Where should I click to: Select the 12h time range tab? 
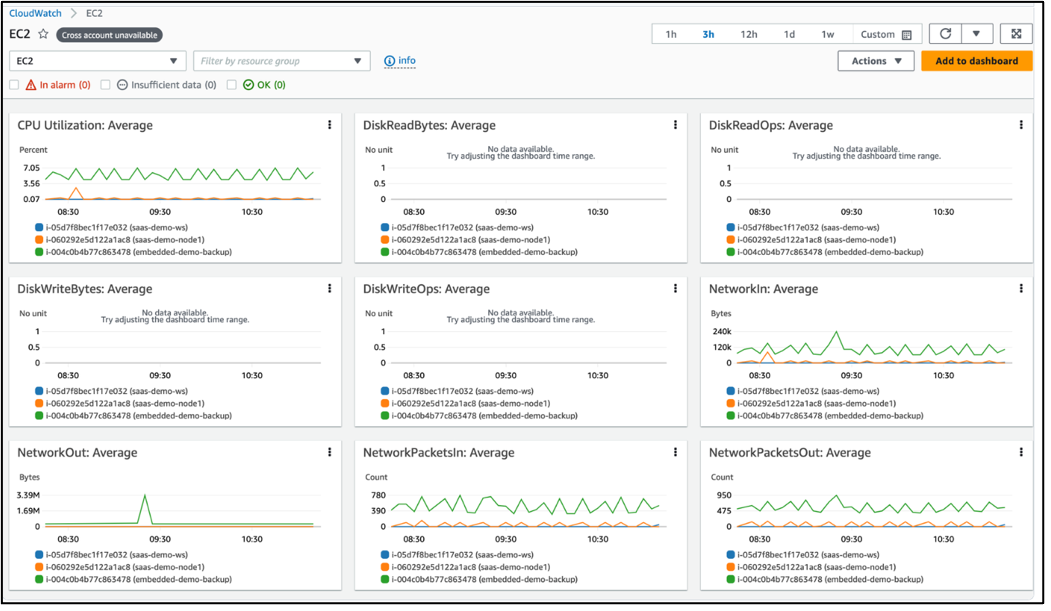748,34
